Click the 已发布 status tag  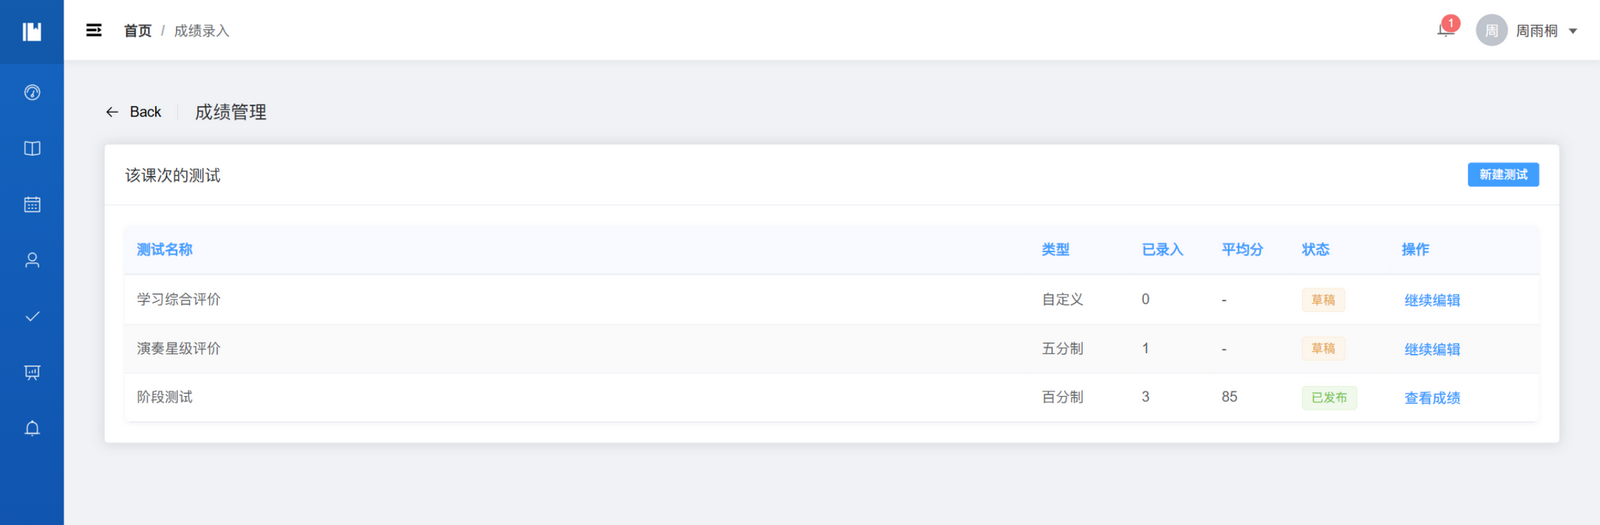click(x=1329, y=398)
